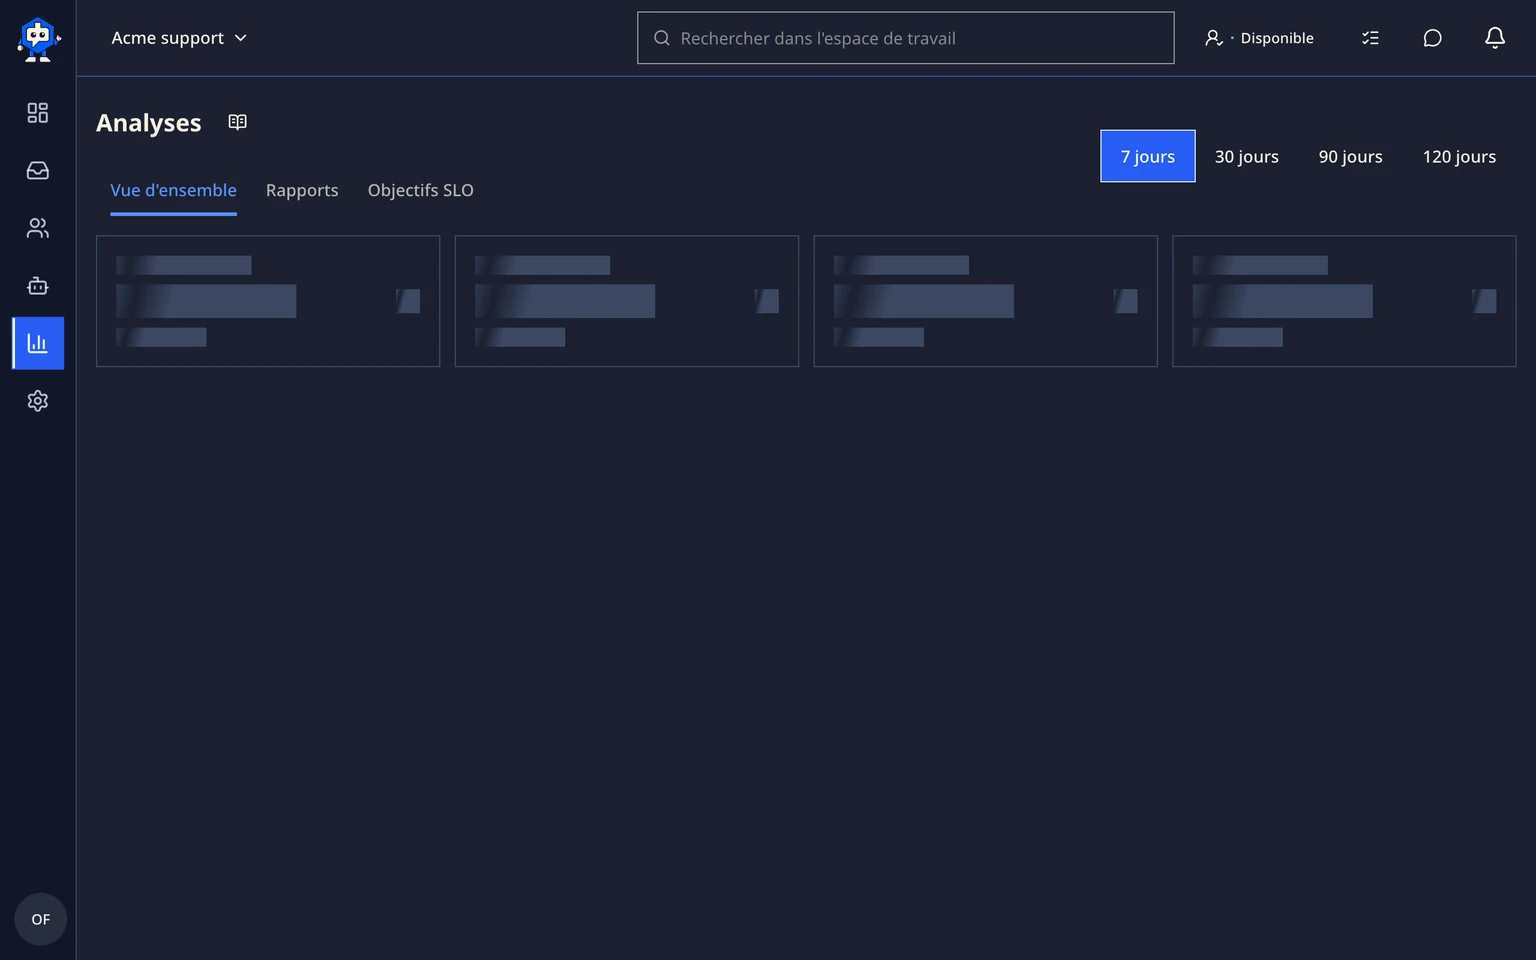Open the OF user avatar
1536x960 pixels.
40,919
